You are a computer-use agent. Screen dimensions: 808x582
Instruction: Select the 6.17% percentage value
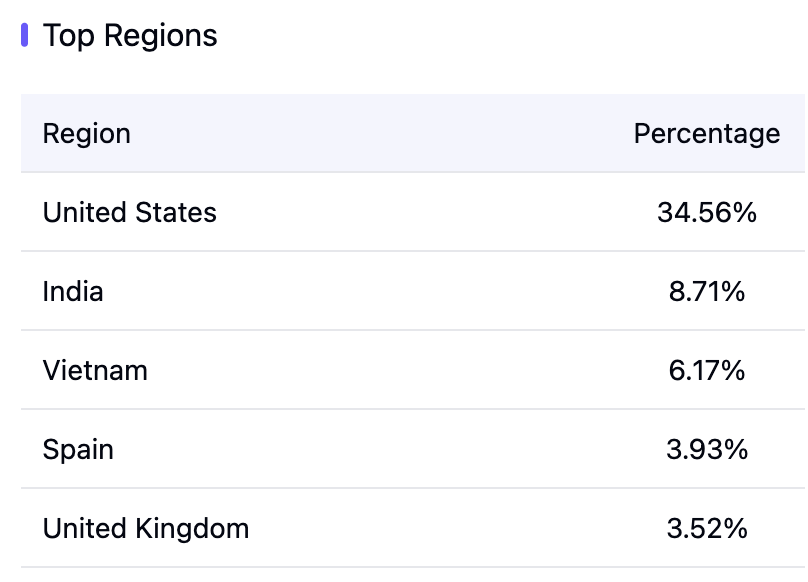(706, 370)
